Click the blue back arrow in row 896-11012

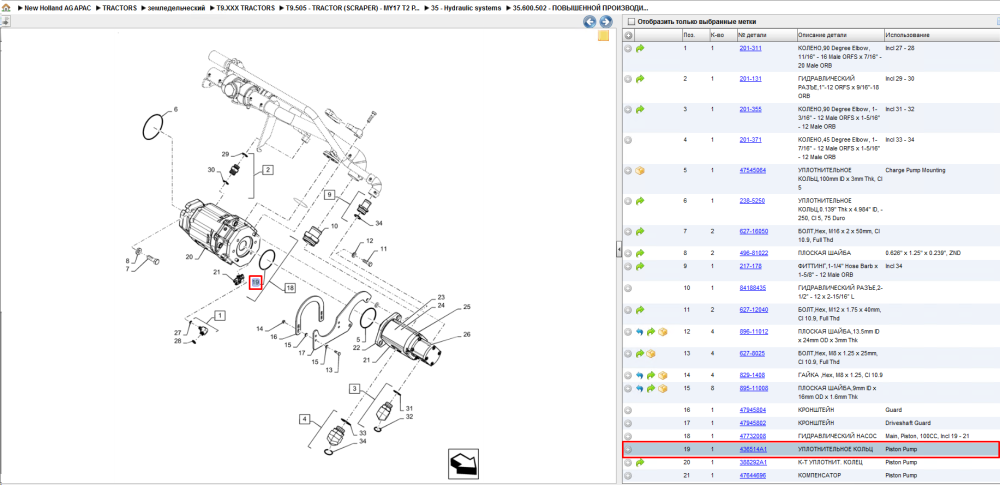[x=640, y=332]
